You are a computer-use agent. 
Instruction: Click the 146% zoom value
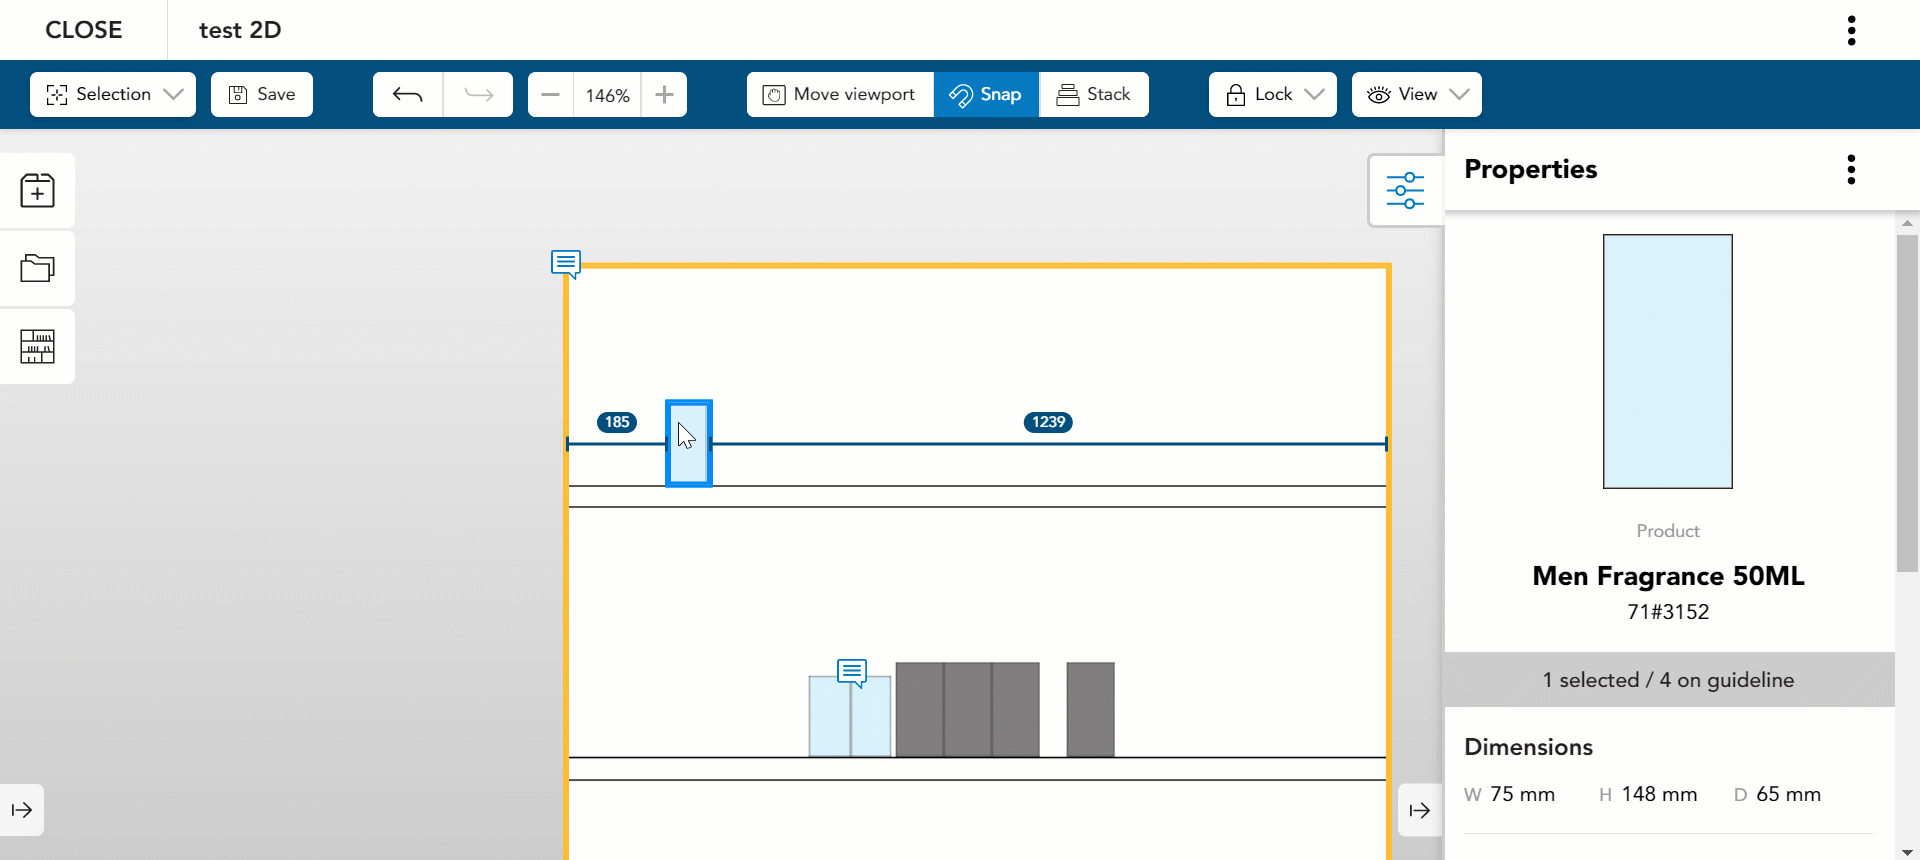click(608, 95)
